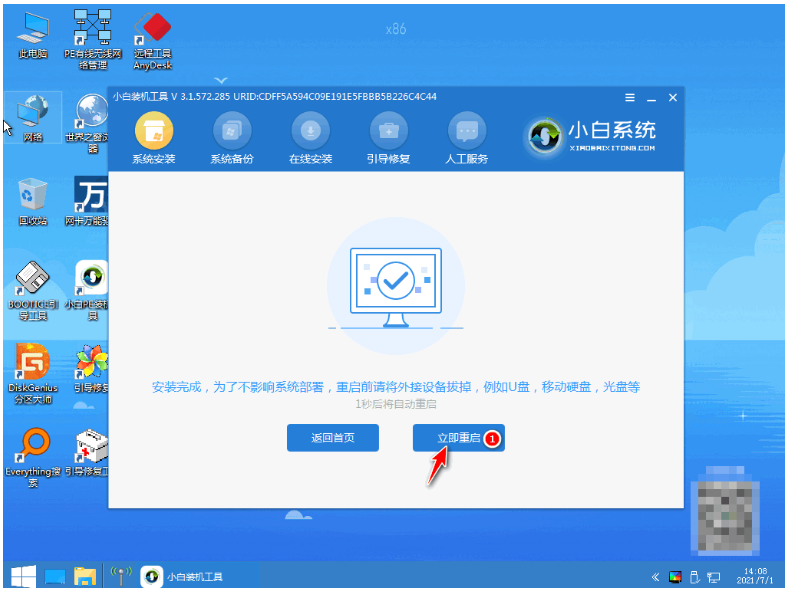Switch to the 系统备份 tab

(x=231, y=139)
